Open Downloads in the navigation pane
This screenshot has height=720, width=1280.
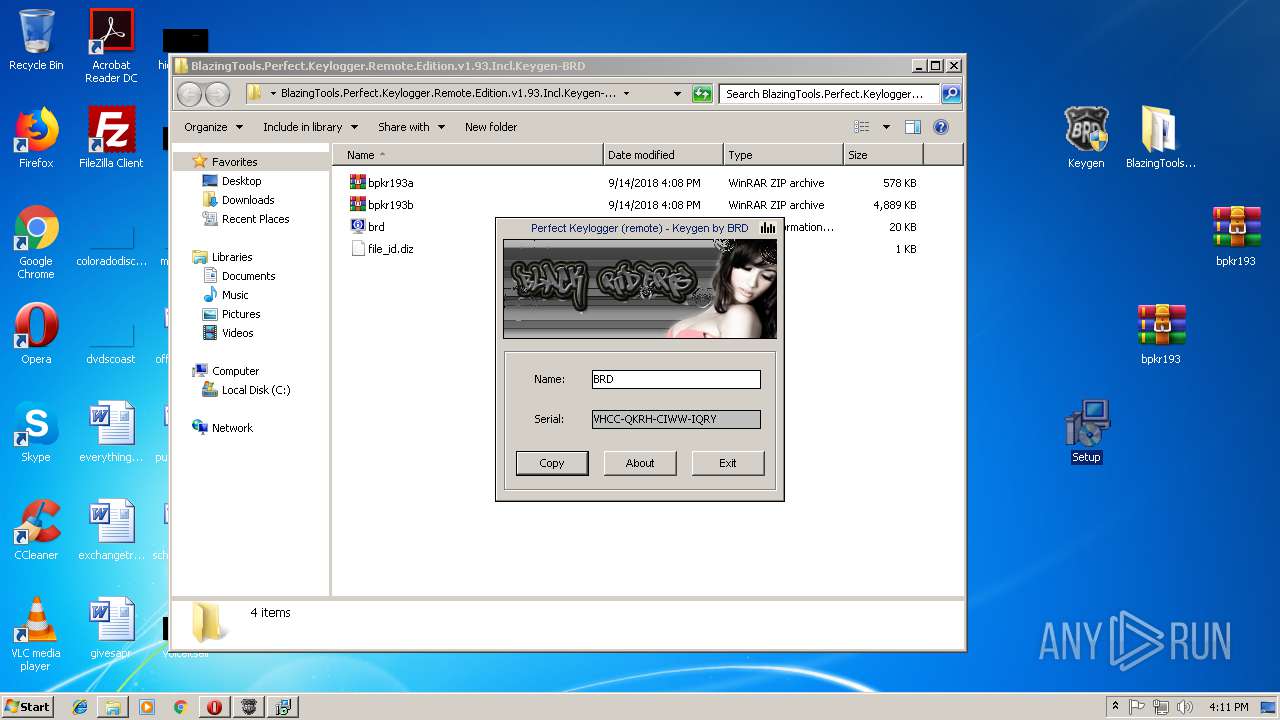click(x=248, y=200)
